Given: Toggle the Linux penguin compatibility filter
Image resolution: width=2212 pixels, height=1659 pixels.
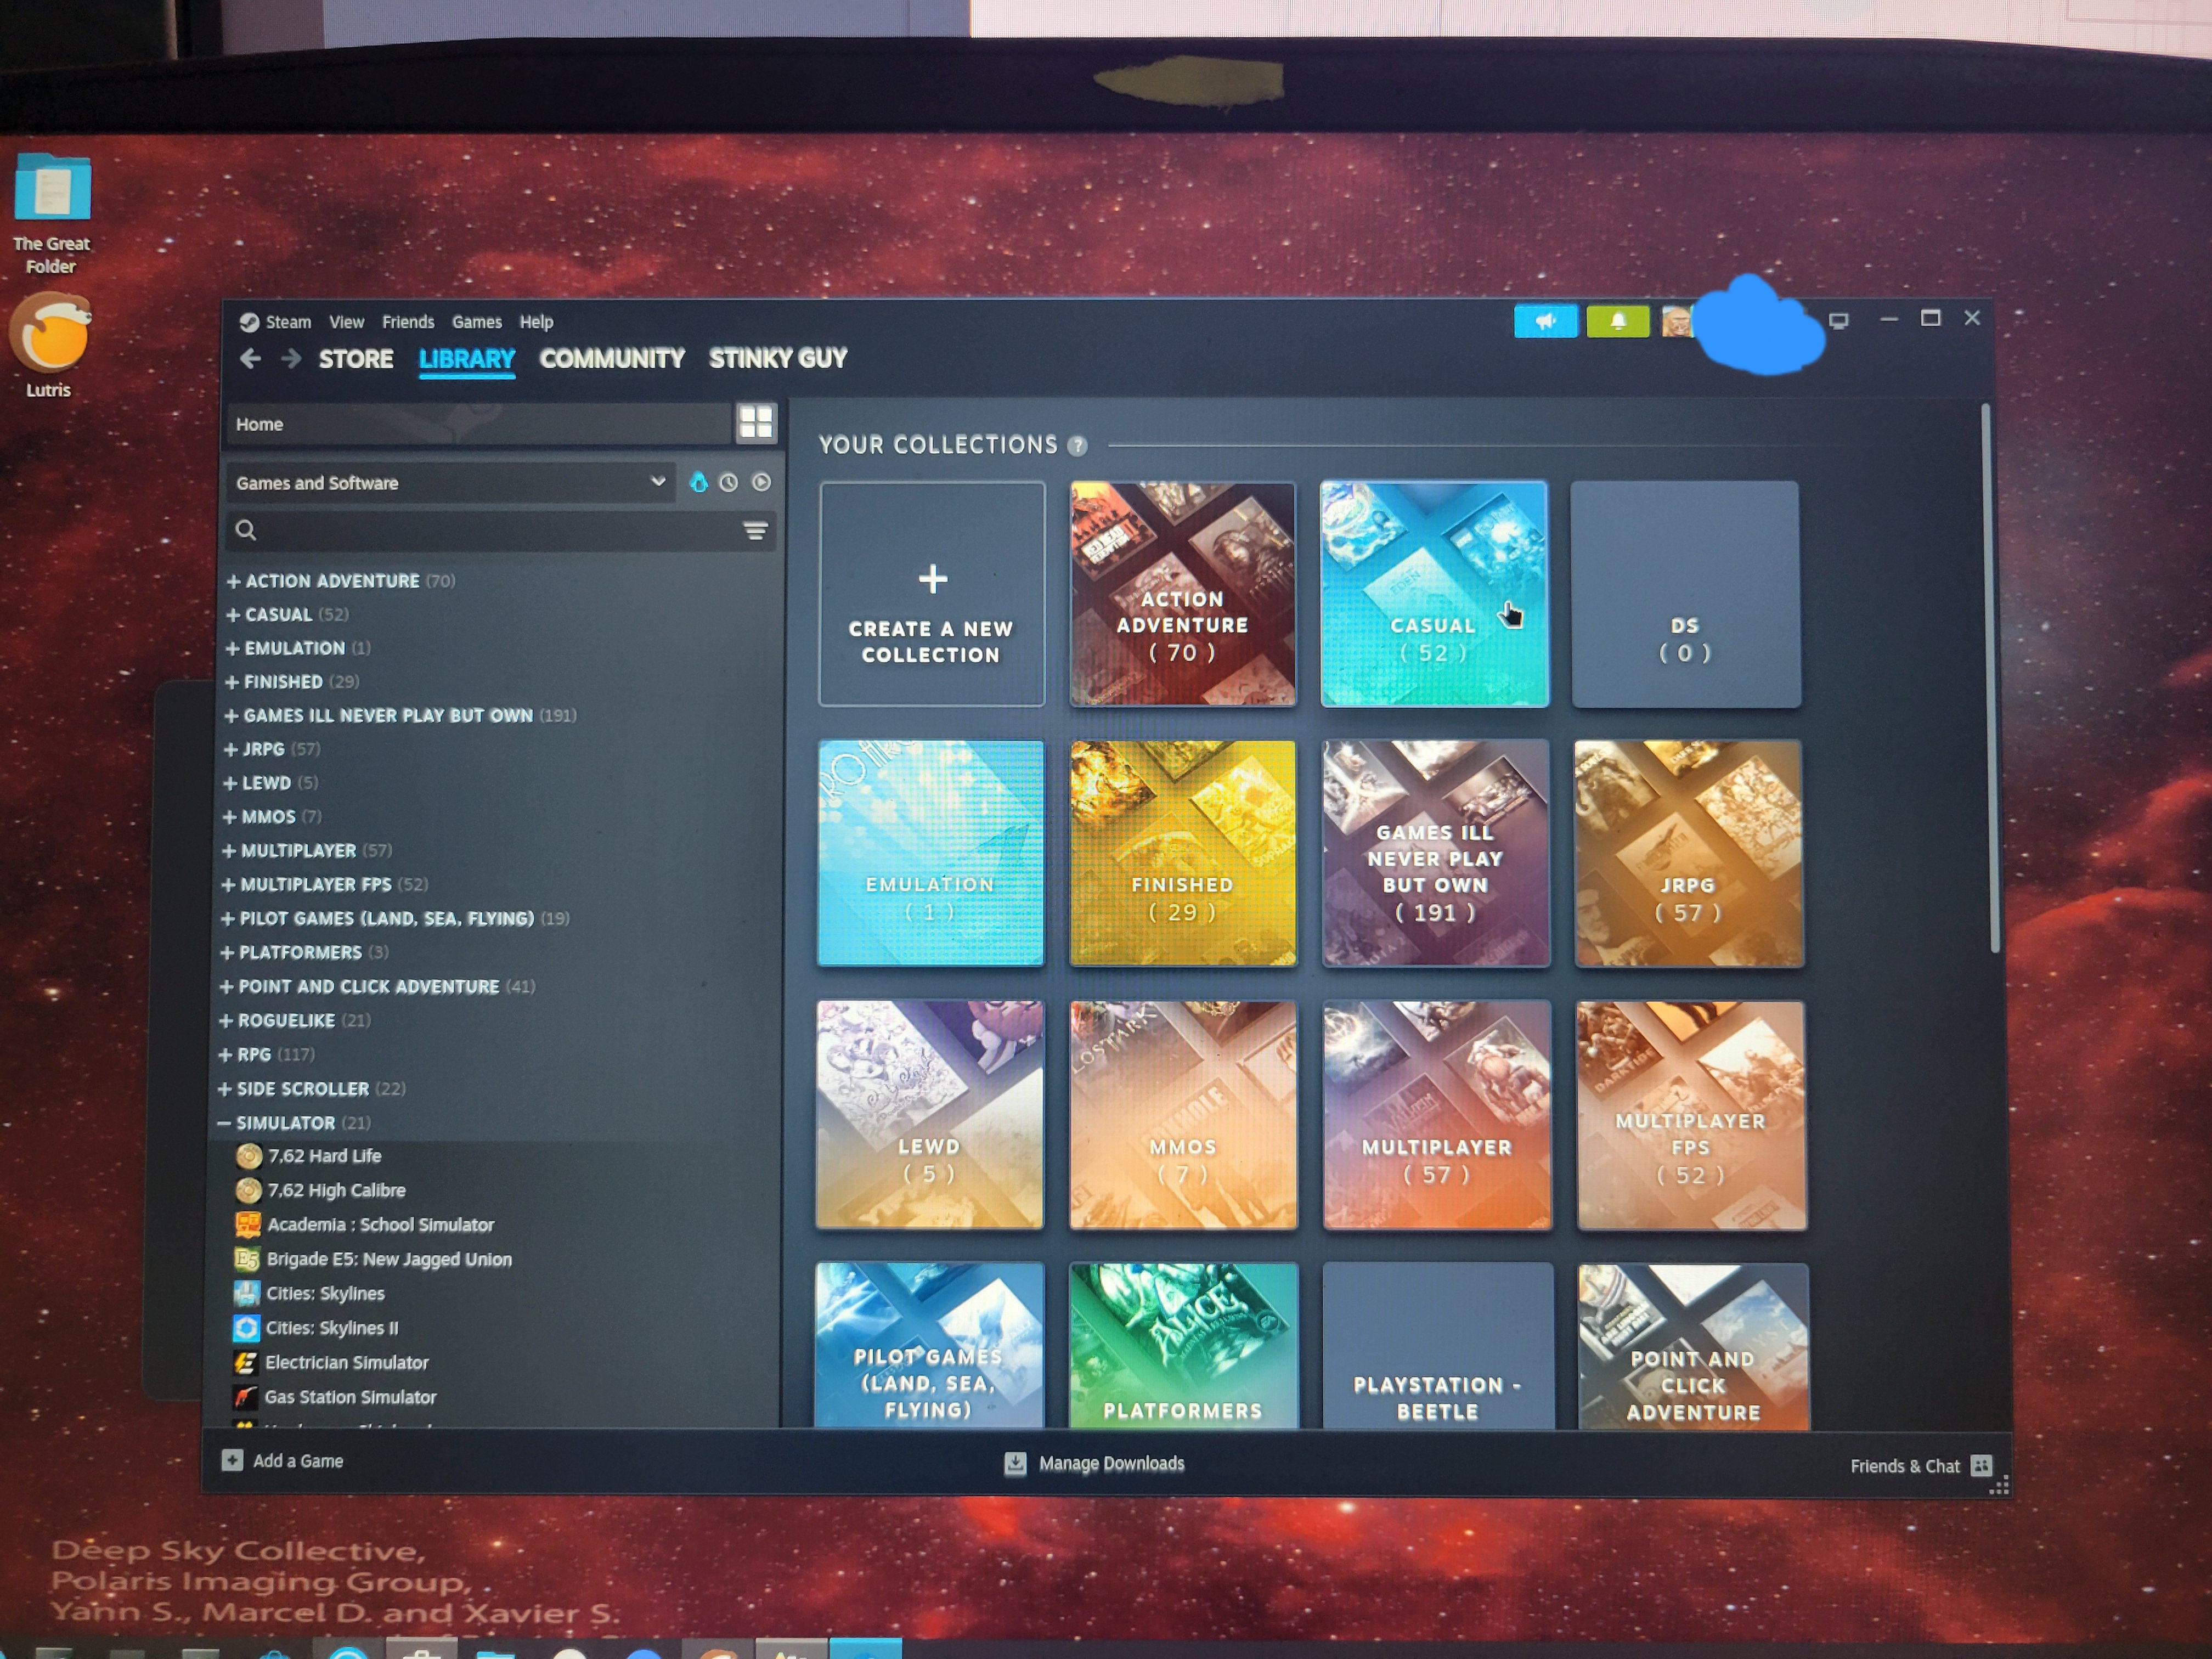Looking at the screenshot, I should point(698,482).
